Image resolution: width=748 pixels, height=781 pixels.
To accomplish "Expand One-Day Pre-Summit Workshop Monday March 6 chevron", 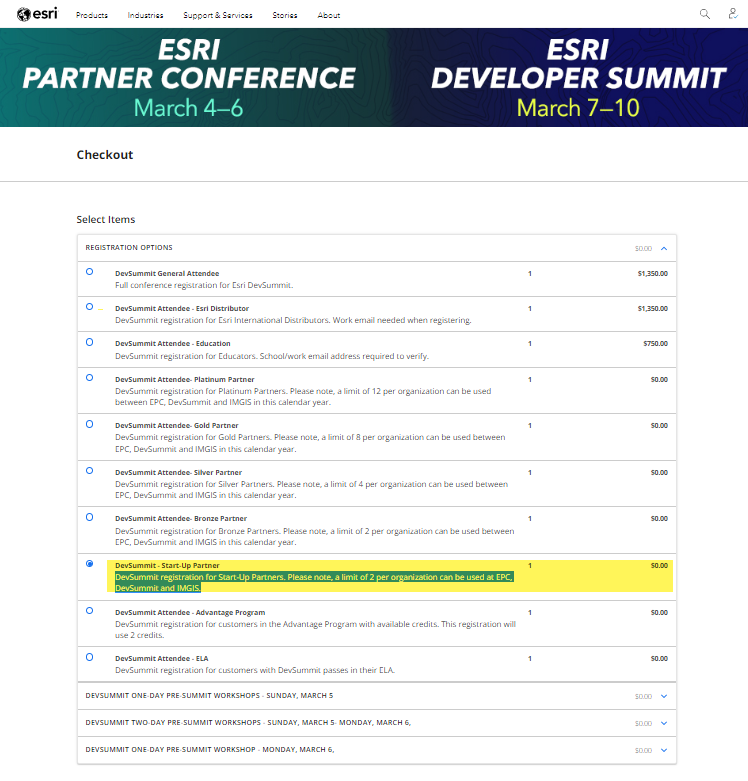I will [x=664, y=750].
